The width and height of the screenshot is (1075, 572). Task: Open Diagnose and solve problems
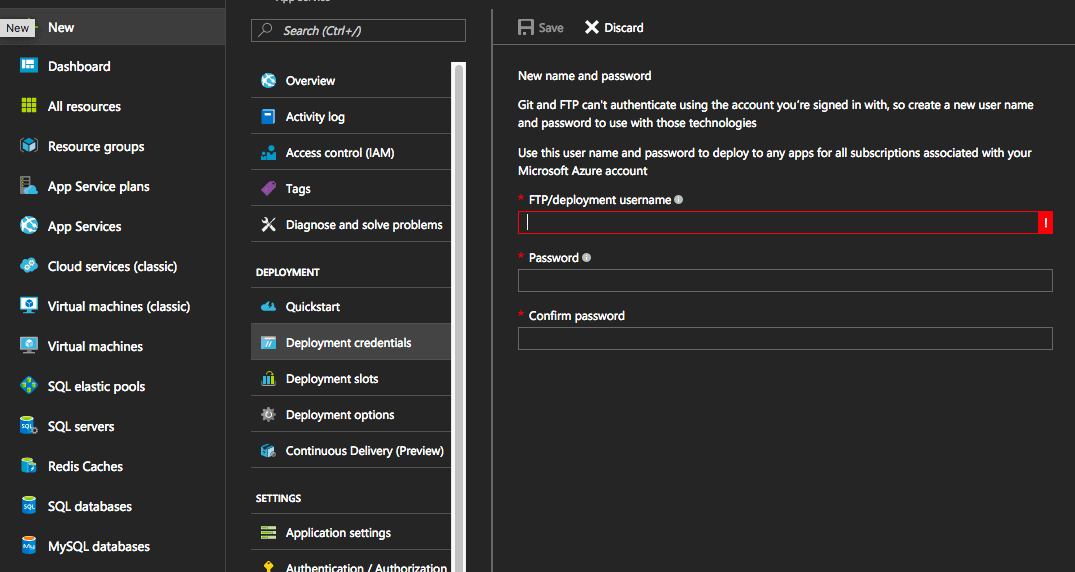351,224
